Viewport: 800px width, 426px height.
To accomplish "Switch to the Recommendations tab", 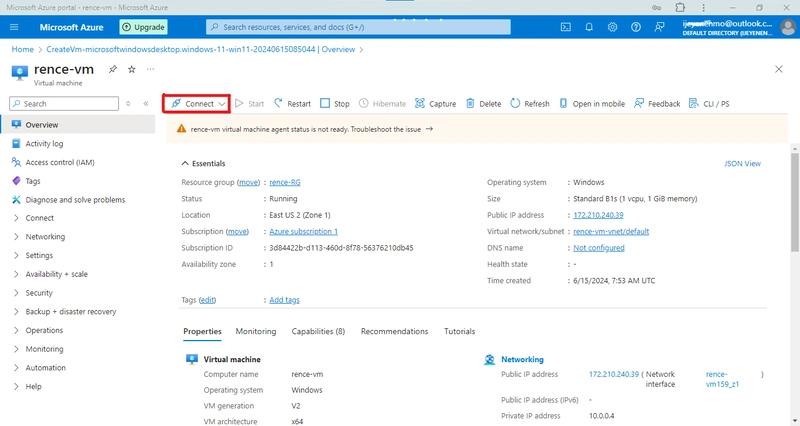I will (x=394, y=331).
